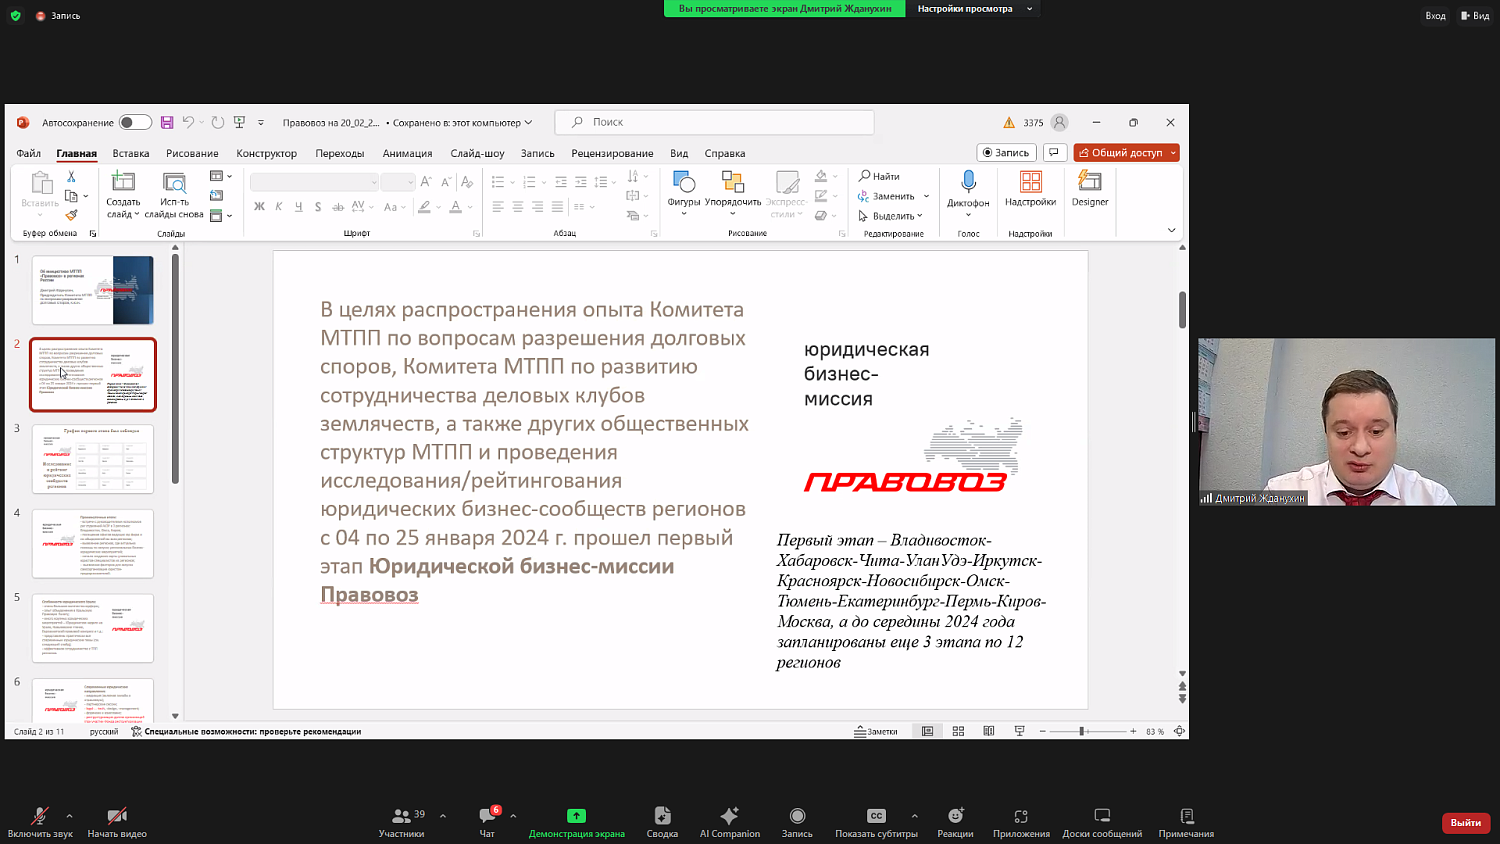Click the Save icon in PowerPoint title bar

(x=167, y=122)
